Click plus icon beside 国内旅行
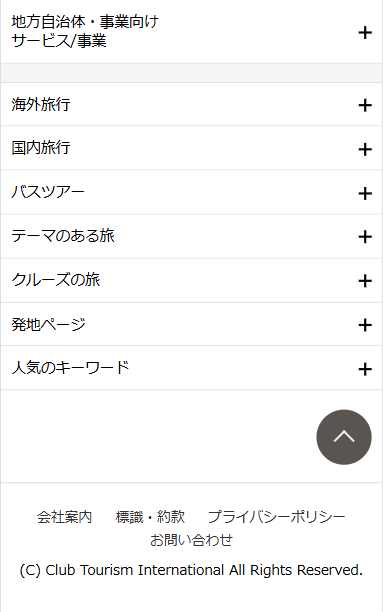 tap(365, 149)
